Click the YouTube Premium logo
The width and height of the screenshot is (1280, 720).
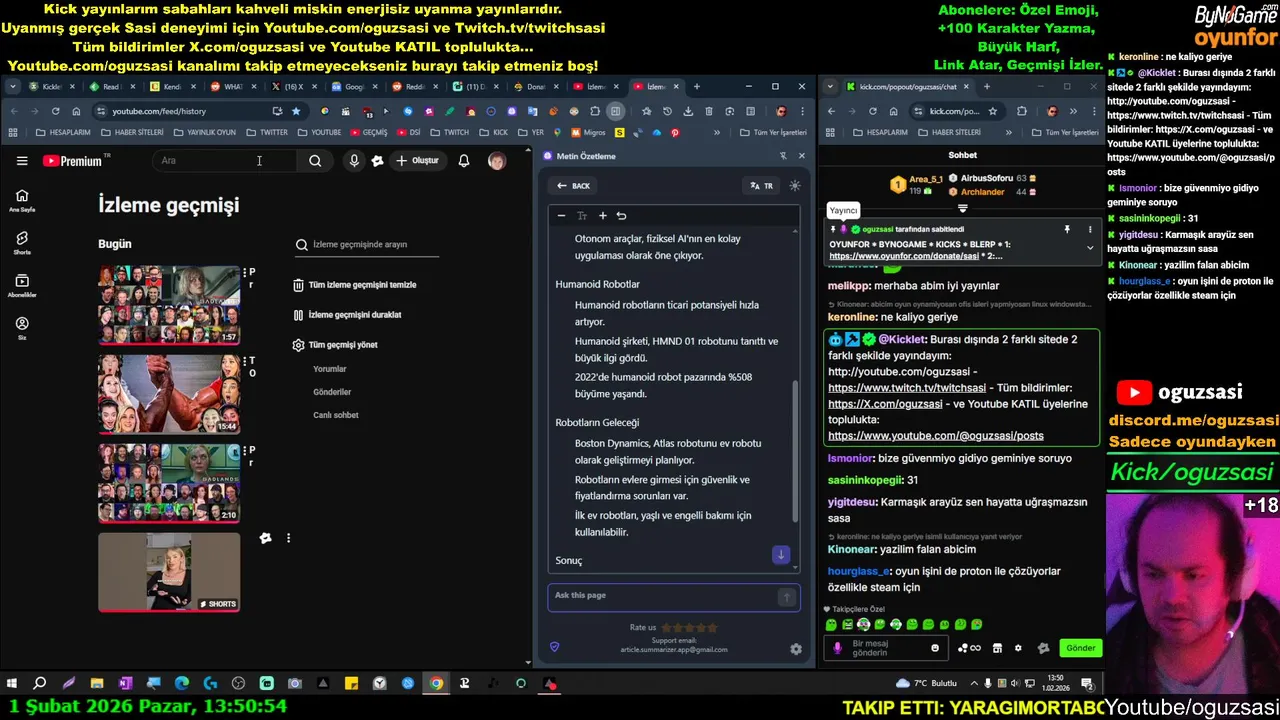72,161
